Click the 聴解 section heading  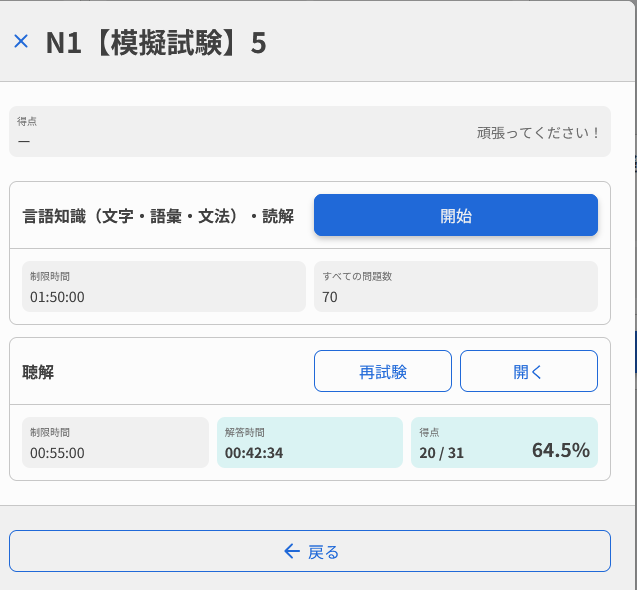click(x=38, y=372)
